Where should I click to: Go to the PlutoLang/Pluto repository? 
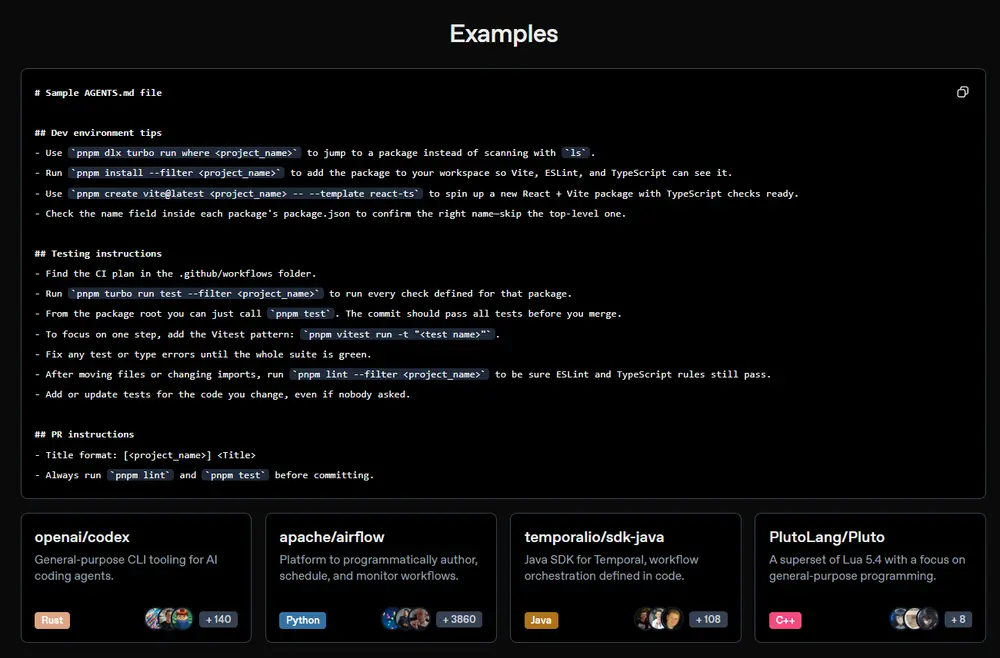827,537
